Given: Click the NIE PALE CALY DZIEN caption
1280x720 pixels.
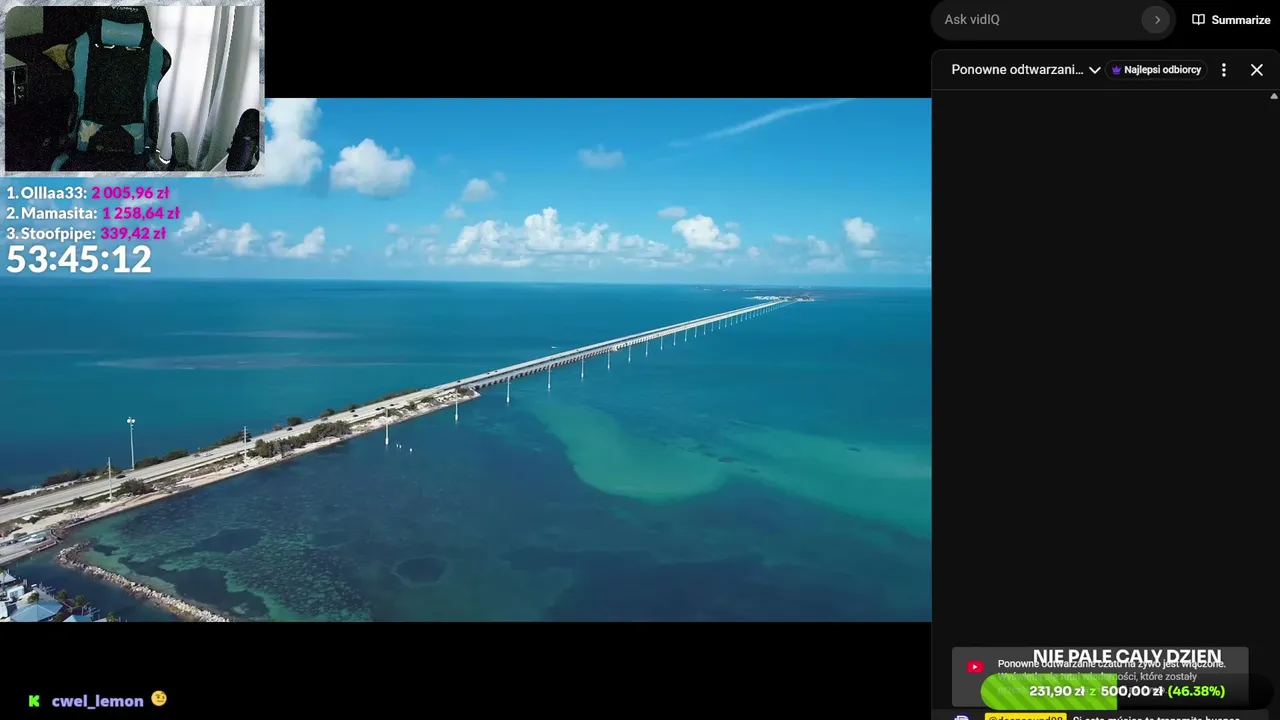Looking at the screenshot, I should coord(1127,658).
